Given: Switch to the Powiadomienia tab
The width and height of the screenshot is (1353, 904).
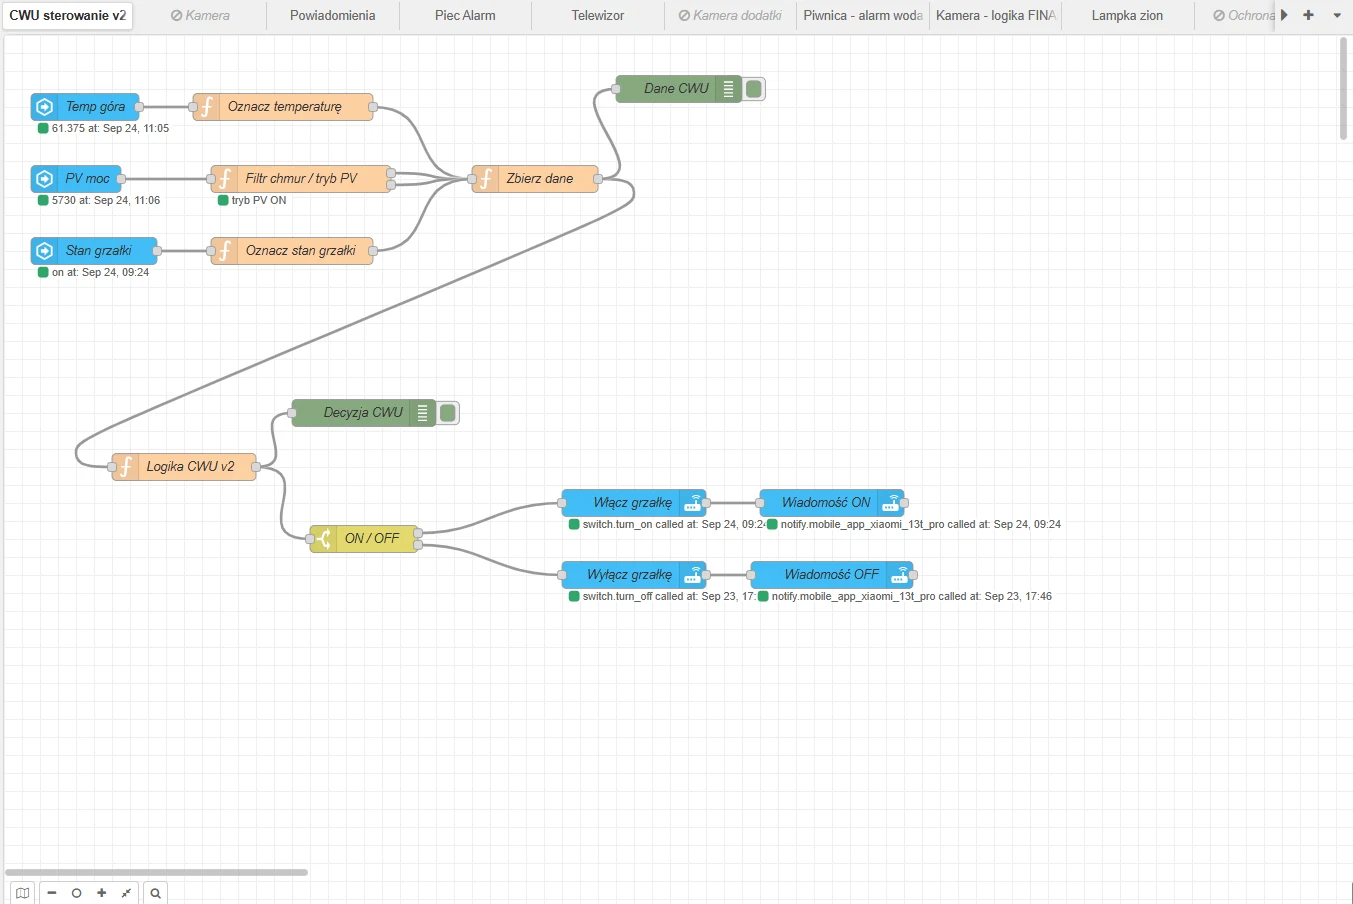Looking at the screenshot, I should [333, 16].
